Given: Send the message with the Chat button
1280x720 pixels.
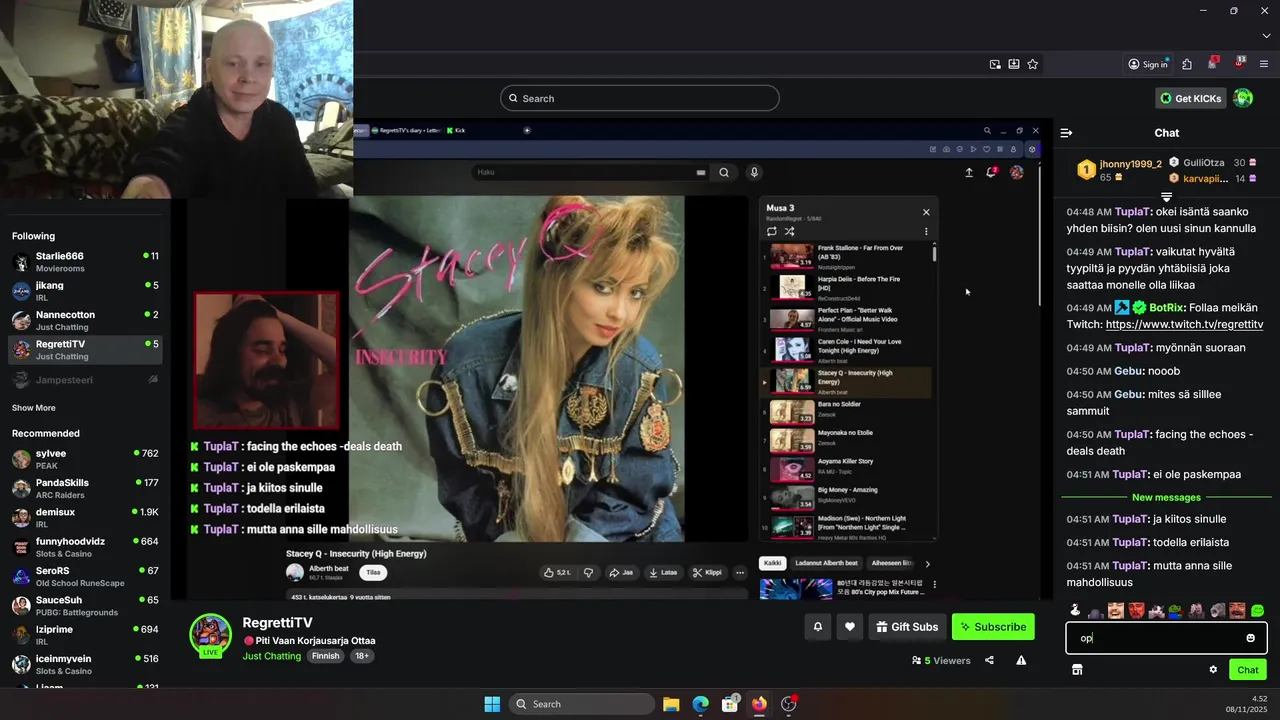Looking at the screenshot, I should click(1248, 670).
